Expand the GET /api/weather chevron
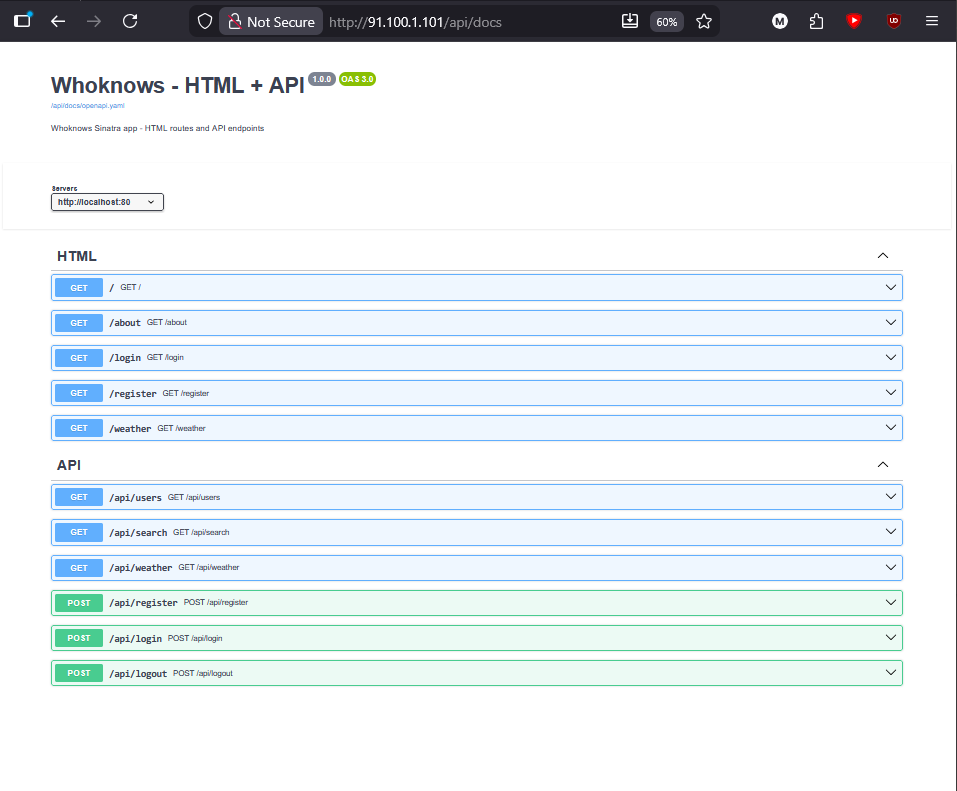This screenshot has width=957, height=791. pos(890,568)
